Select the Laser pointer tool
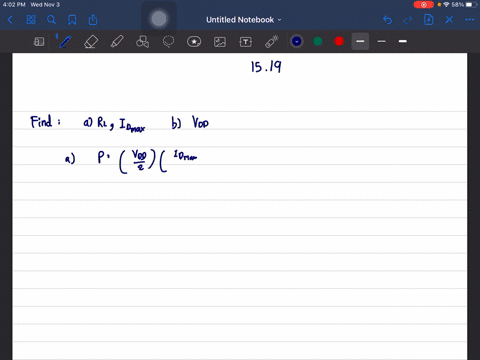The image size is (480, 360). [272, 42]
